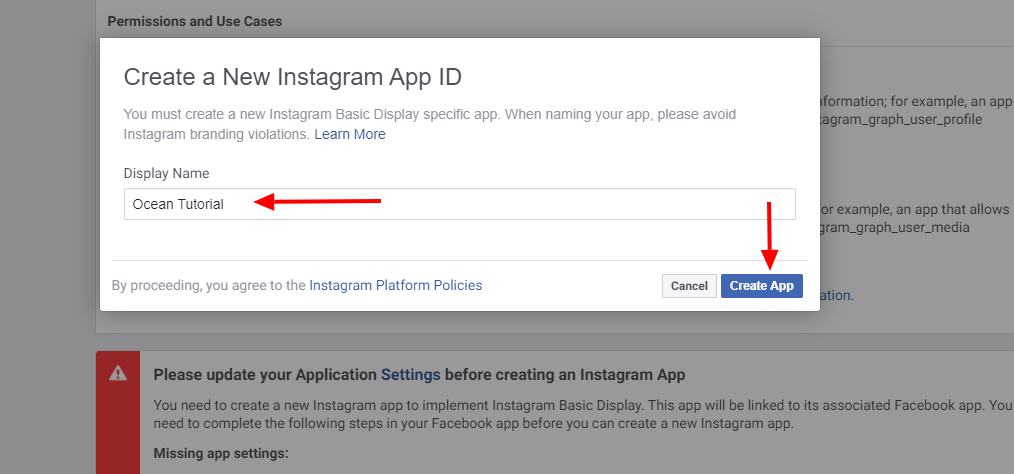Open the Settings link in the warning
The width and height of the screenshot is (1014, 474).
[411, 374]
